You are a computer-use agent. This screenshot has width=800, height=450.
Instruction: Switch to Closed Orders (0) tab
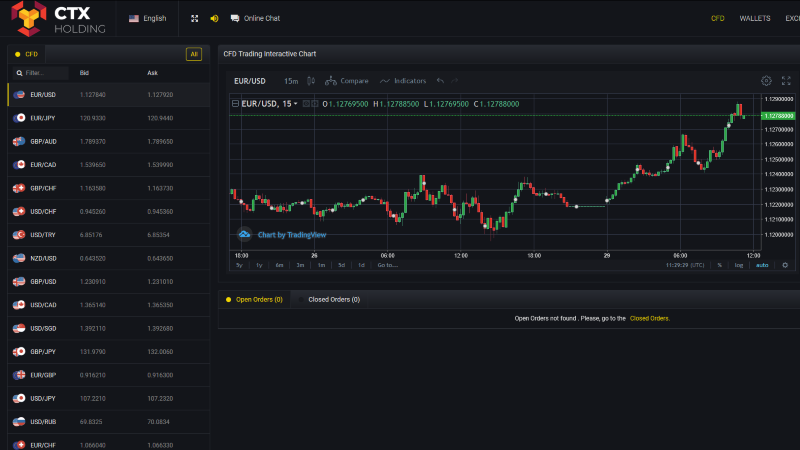tap(329, 299)
